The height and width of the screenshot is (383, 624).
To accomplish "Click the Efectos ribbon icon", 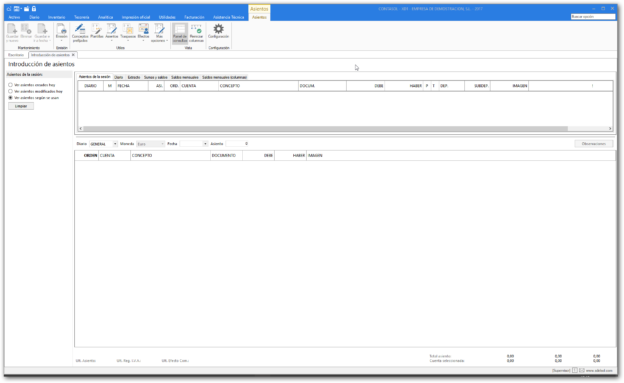I will [143, 32].
